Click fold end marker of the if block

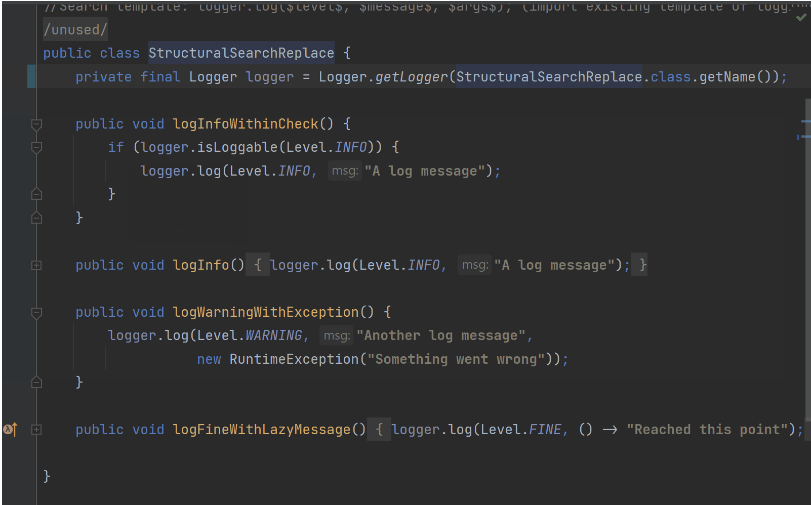tap(36, 194)
